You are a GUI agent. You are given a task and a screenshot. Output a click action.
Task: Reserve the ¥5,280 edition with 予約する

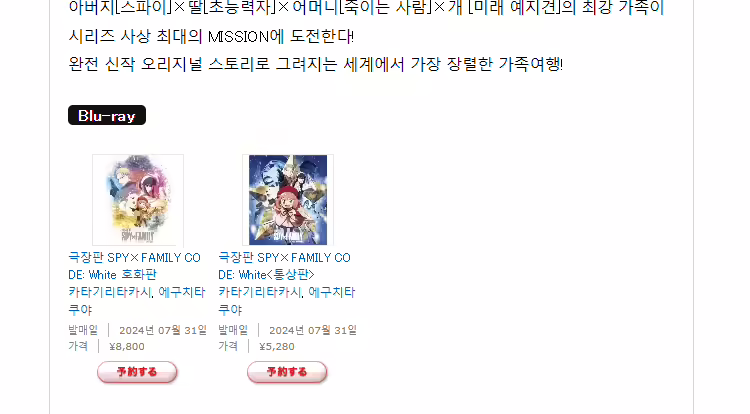pyautogui.click(x=287, y=372)
